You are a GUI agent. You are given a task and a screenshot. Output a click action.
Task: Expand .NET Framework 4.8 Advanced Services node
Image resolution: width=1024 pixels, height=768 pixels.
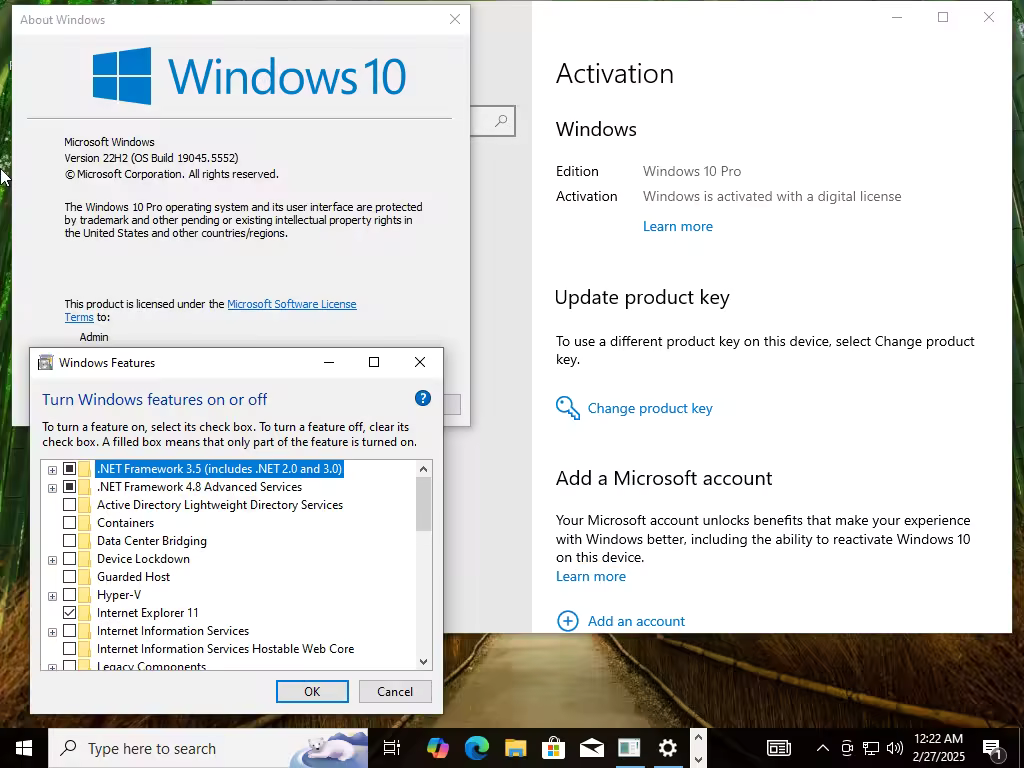(x=52, y=488)
